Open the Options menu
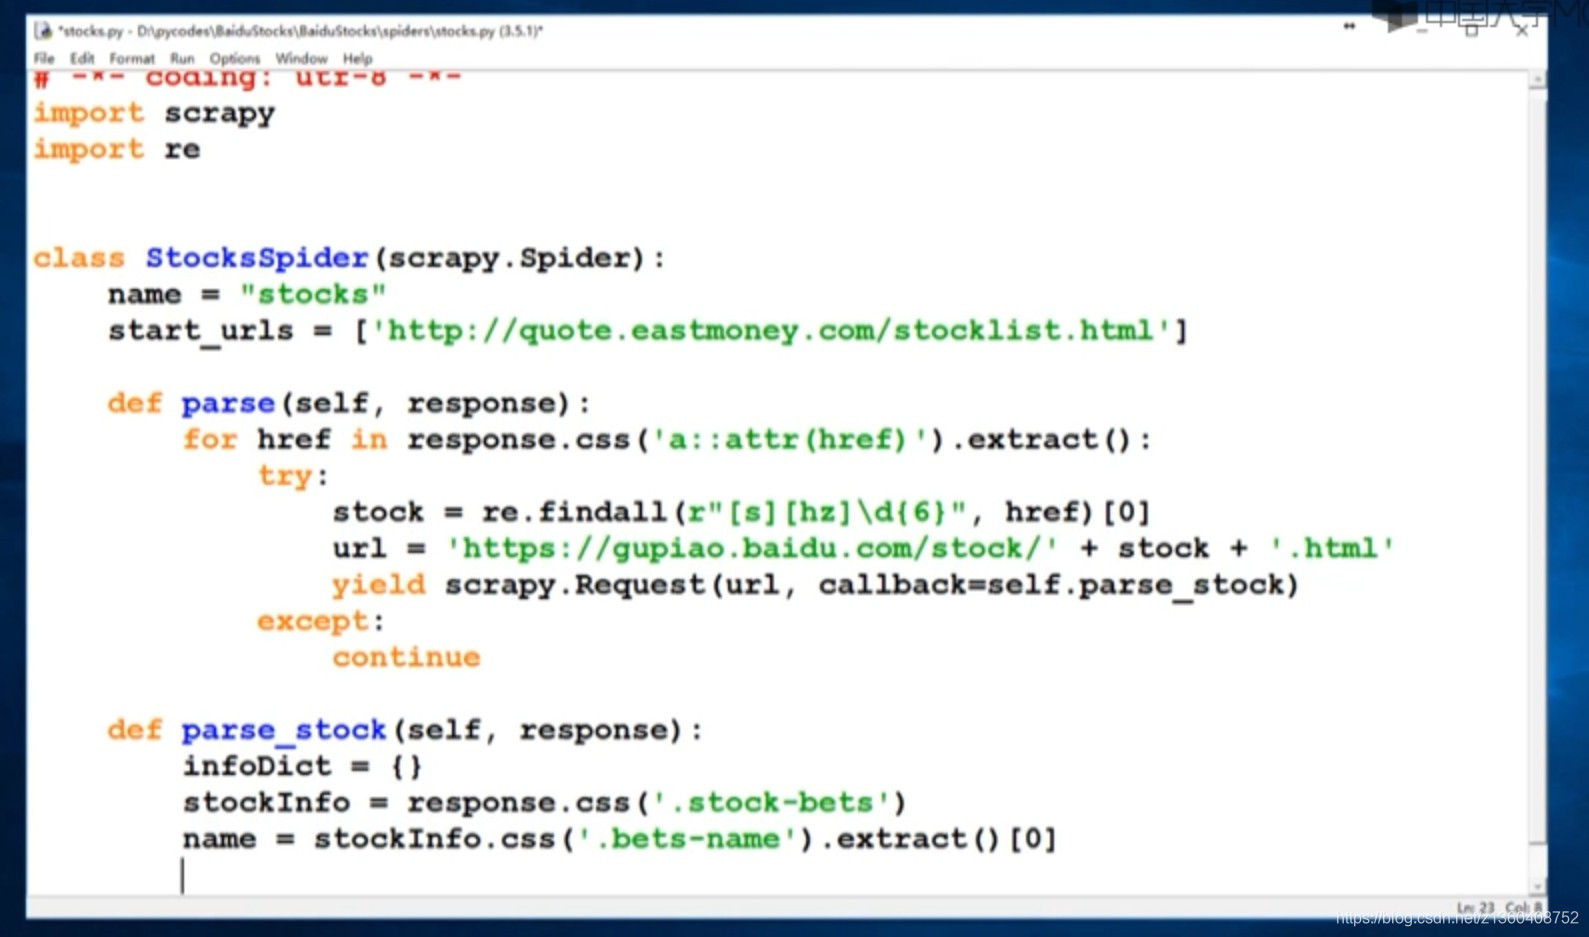The height and width of the screenshot is (937, 1589). pyautogui.click(x=235, y=59)
